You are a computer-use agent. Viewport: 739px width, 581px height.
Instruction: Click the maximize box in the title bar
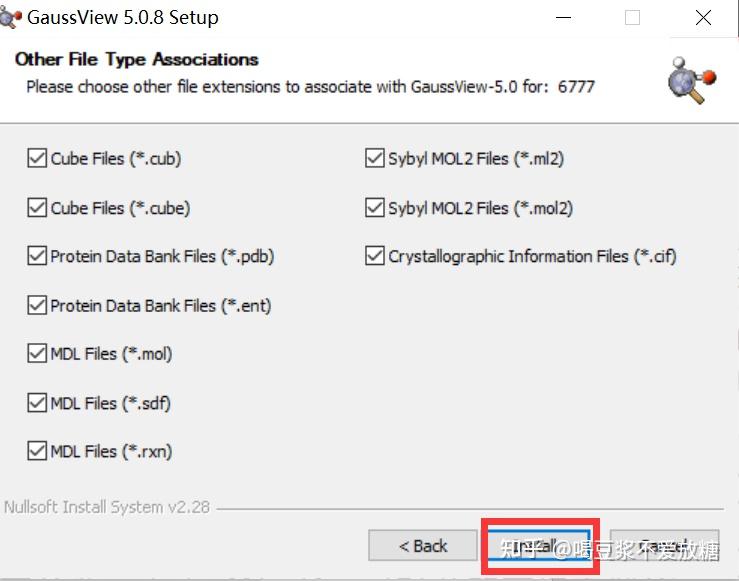click(x=632, y=18)
